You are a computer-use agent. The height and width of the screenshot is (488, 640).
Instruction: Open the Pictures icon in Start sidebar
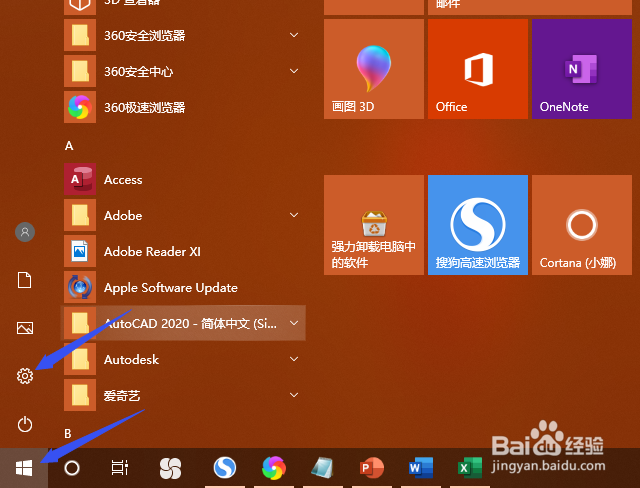click(x=25, y=328)
